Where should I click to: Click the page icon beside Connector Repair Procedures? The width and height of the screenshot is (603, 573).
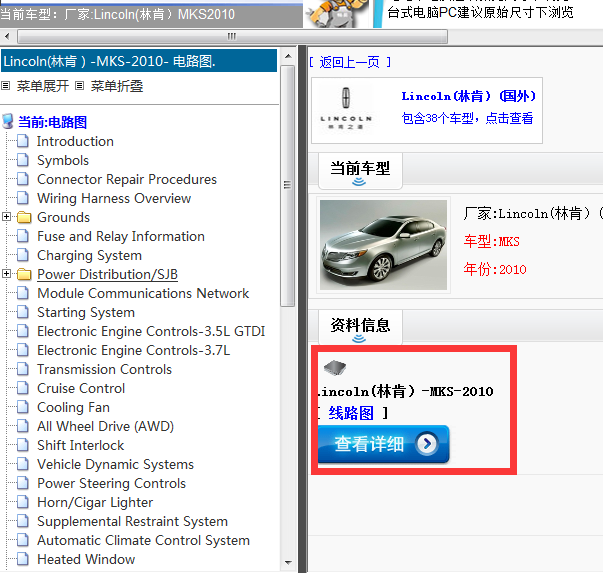coord(23,179)
